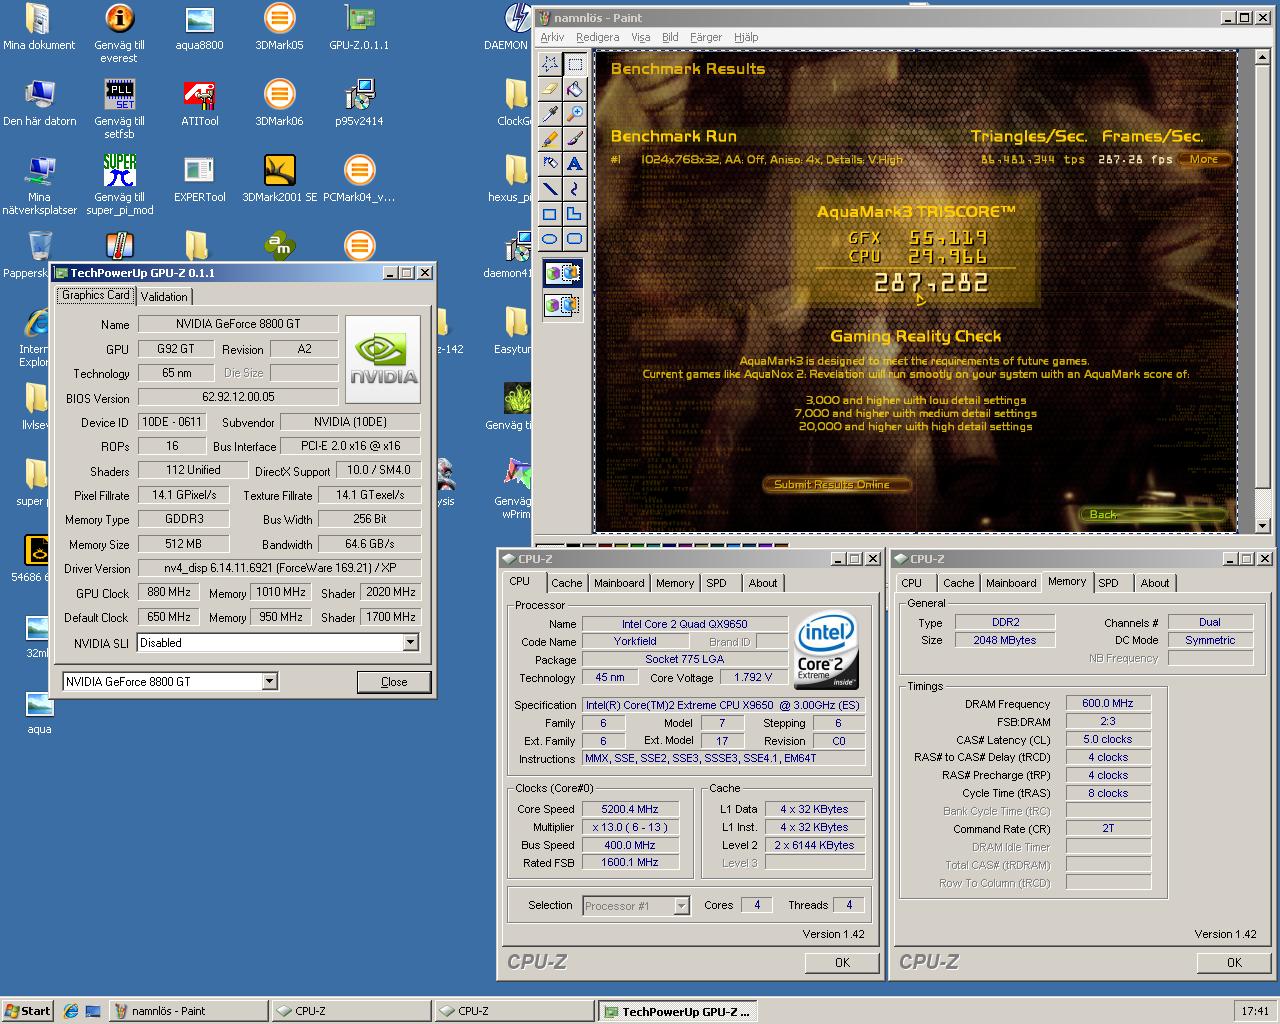Screen dimensions: 1280x1024
Task: Choose the Rounded Rectangle tool in Paint
Action: click(575, 239)
